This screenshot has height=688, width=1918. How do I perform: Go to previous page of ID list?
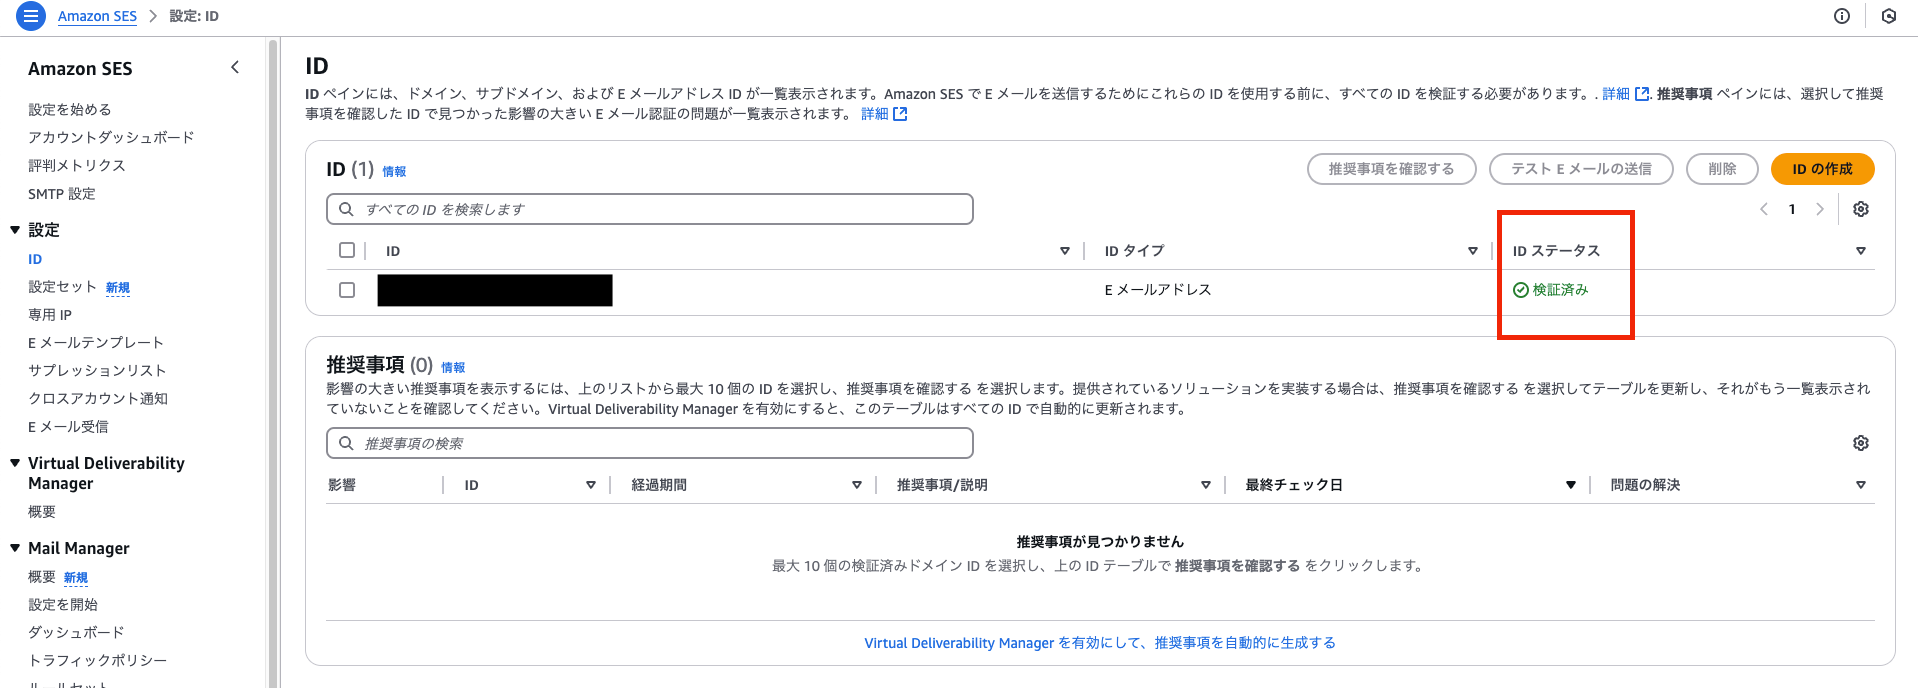1764,209
